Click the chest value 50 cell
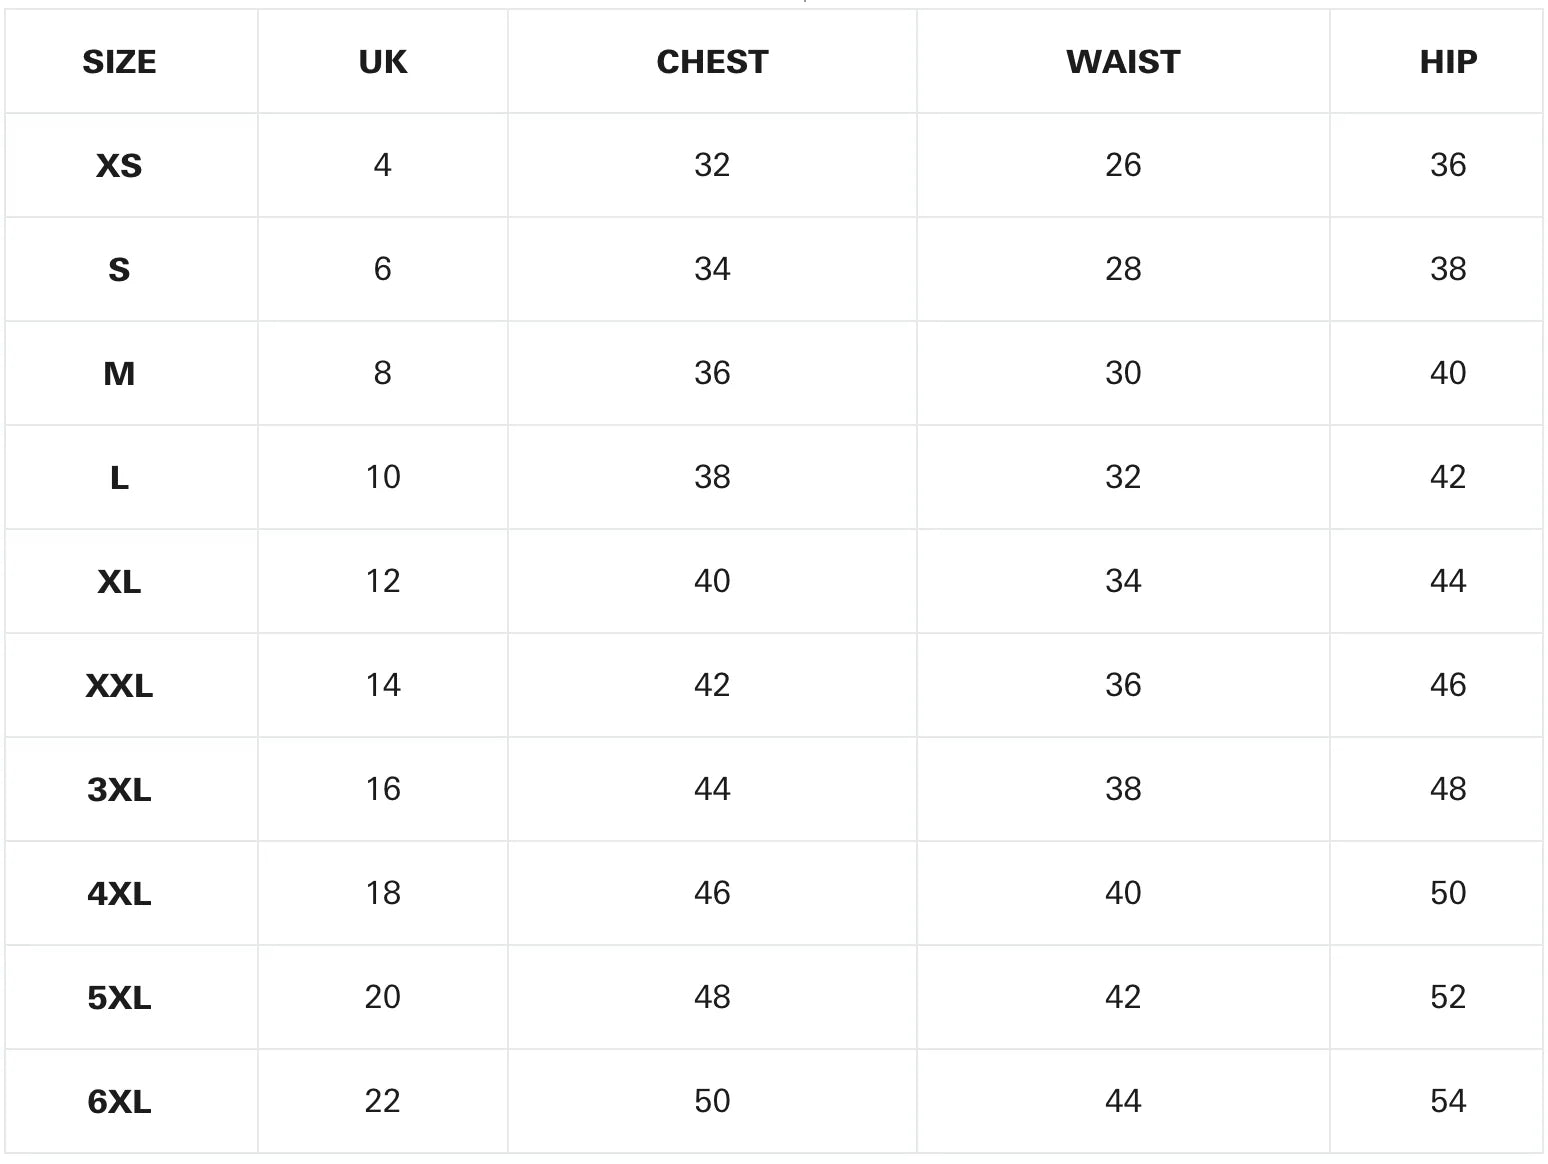 point(712,1101)
